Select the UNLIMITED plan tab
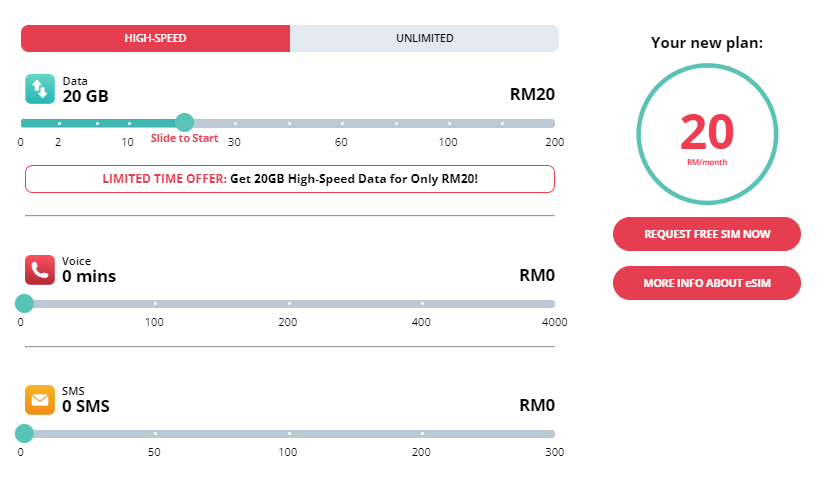 [424, 38]
